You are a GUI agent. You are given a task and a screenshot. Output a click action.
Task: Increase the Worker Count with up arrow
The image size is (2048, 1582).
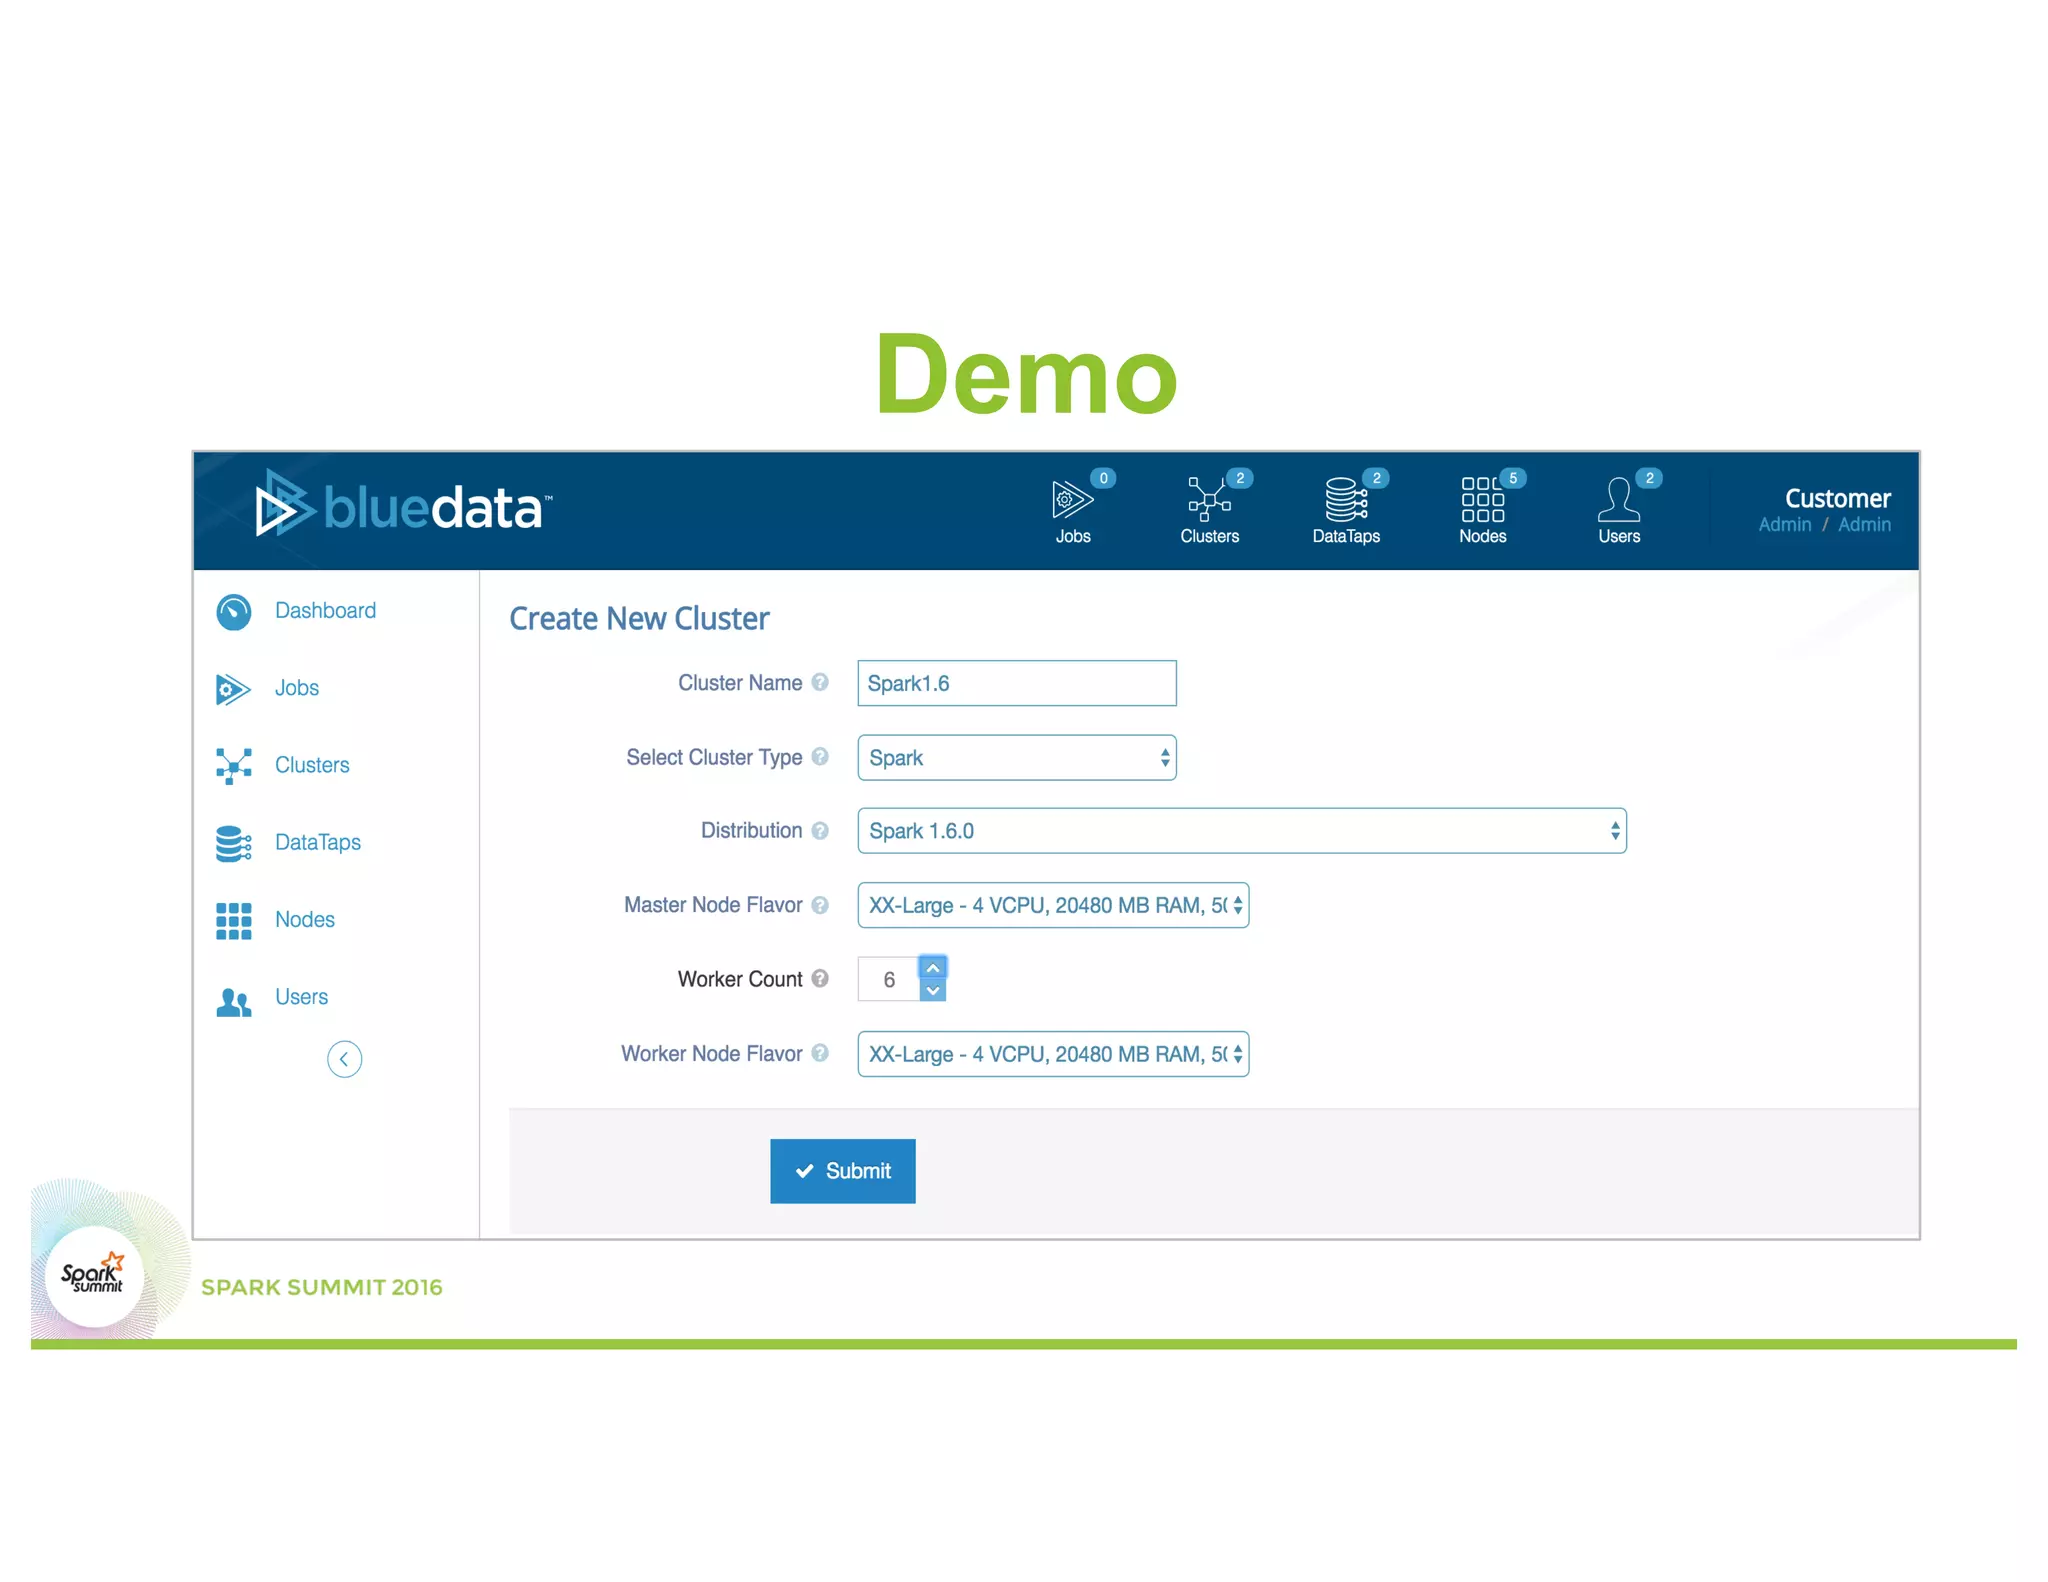point(933,968)
